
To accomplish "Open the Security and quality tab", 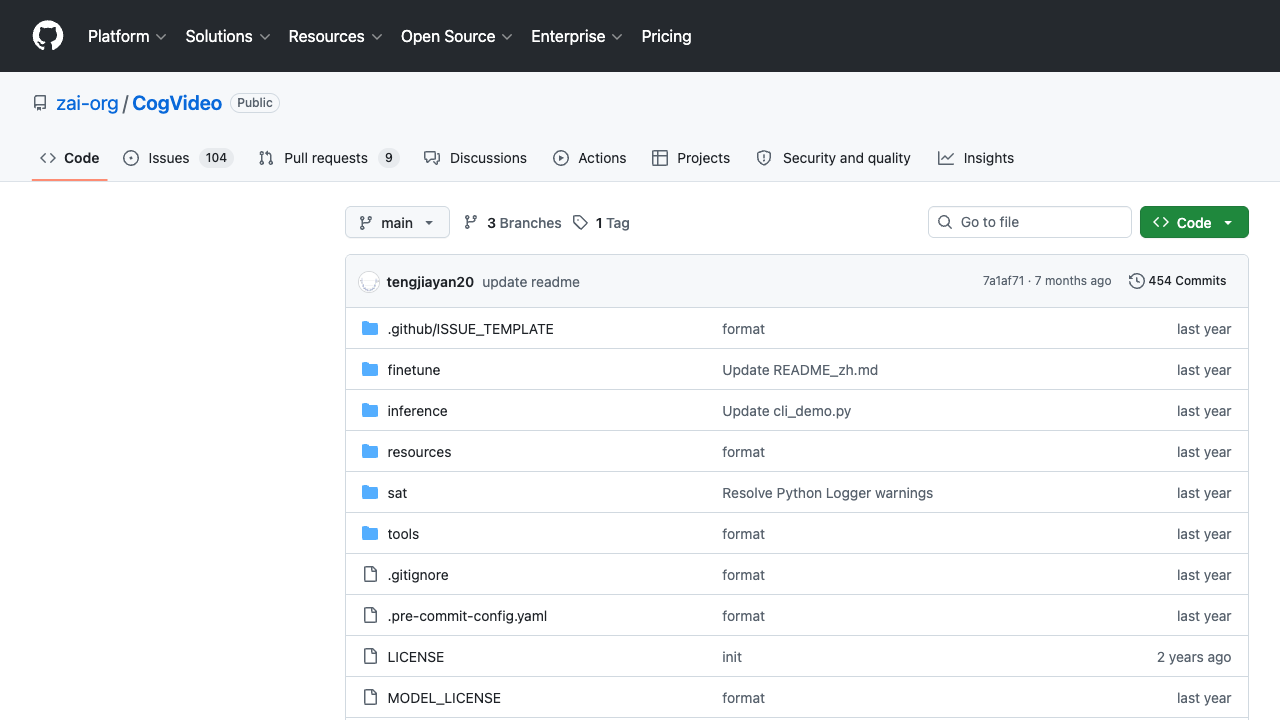I will [833, 158].
